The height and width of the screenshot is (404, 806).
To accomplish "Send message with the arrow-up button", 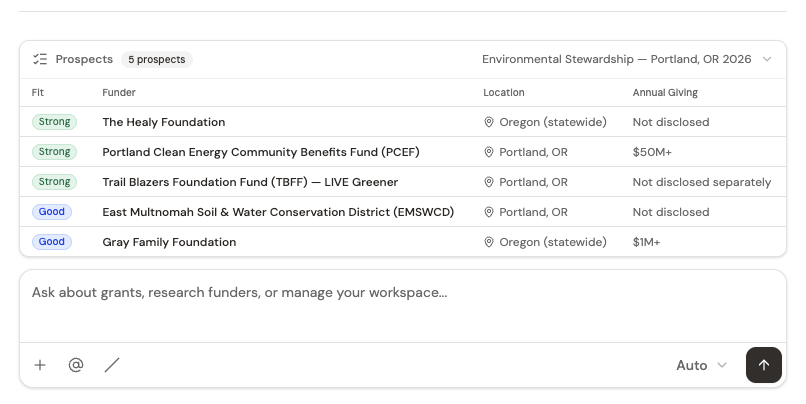I will click(x=764, y=365).
